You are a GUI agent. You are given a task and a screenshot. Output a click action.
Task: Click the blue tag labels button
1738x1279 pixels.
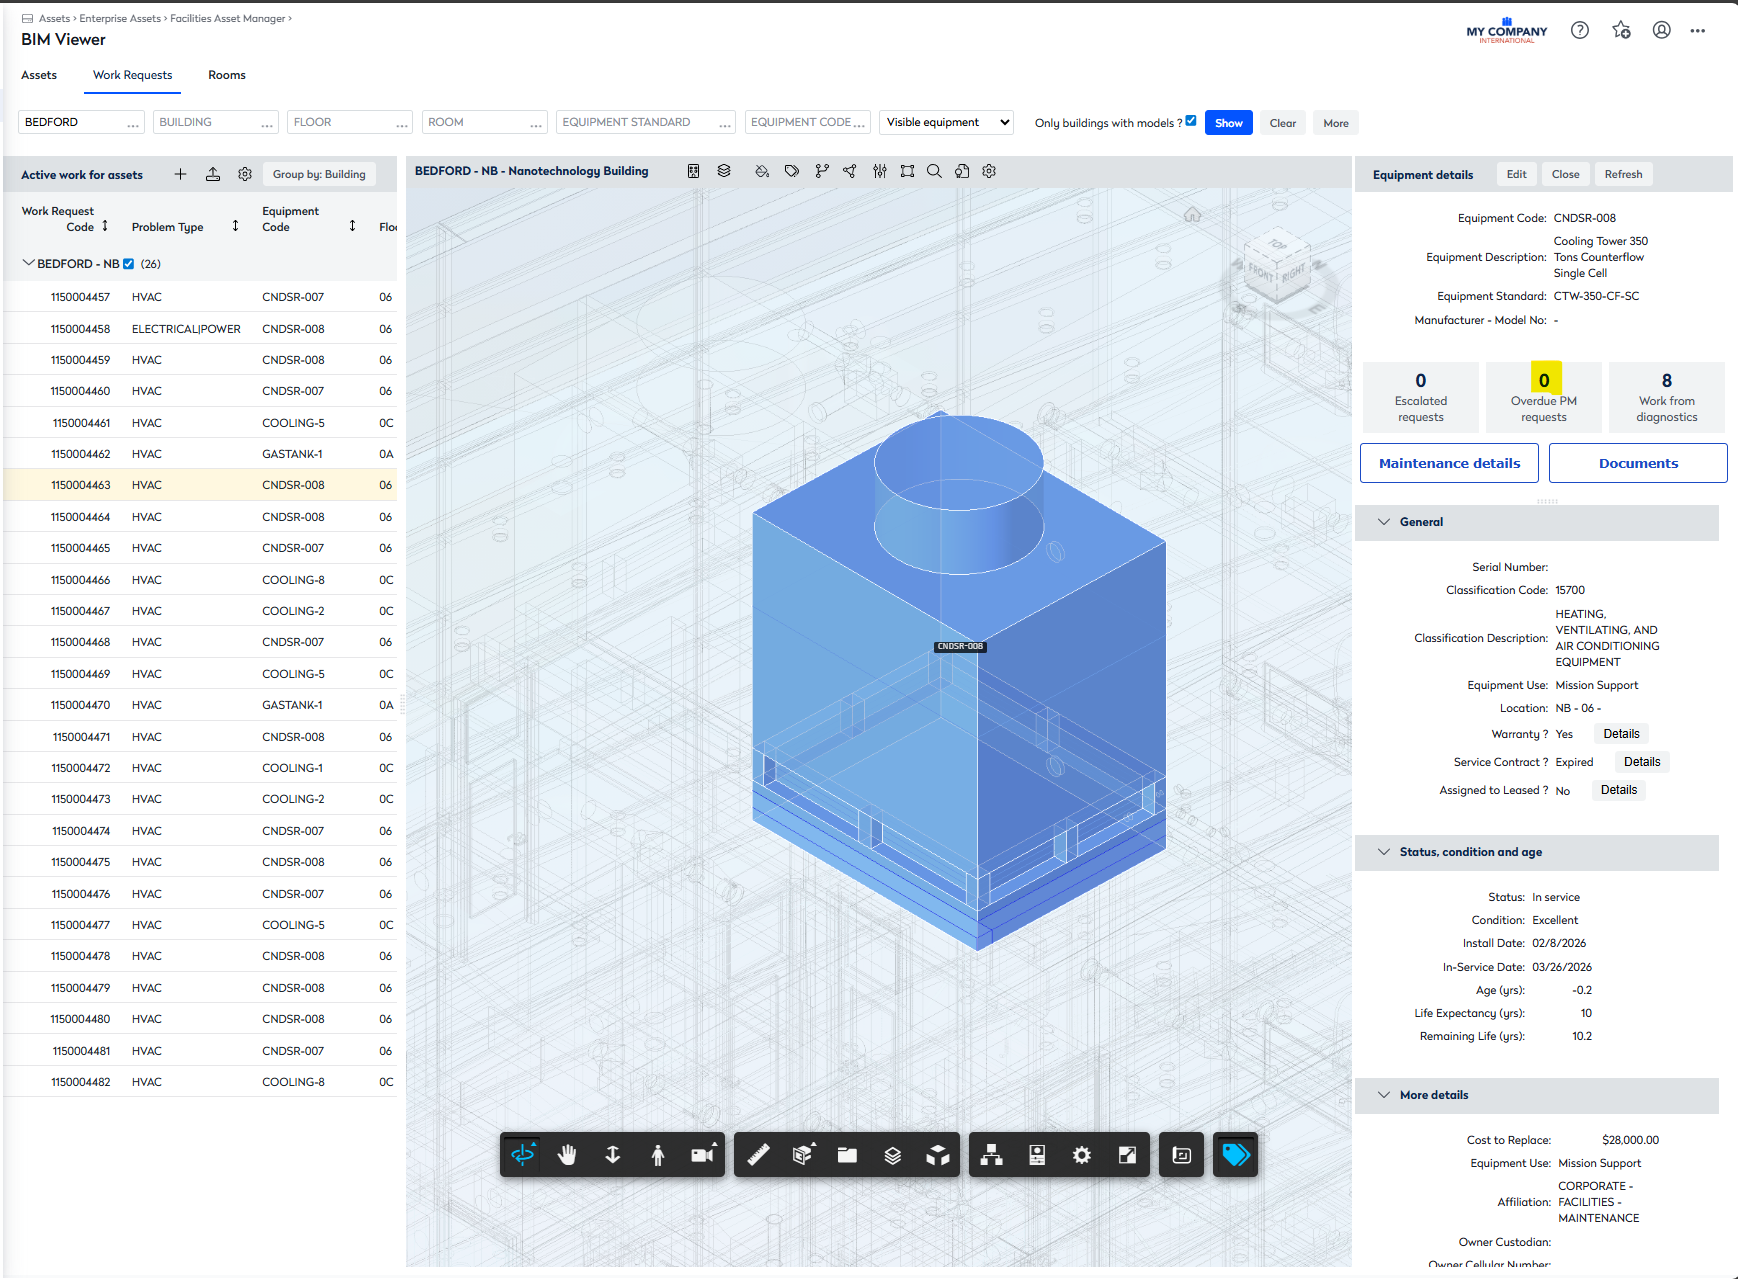1235,1155
